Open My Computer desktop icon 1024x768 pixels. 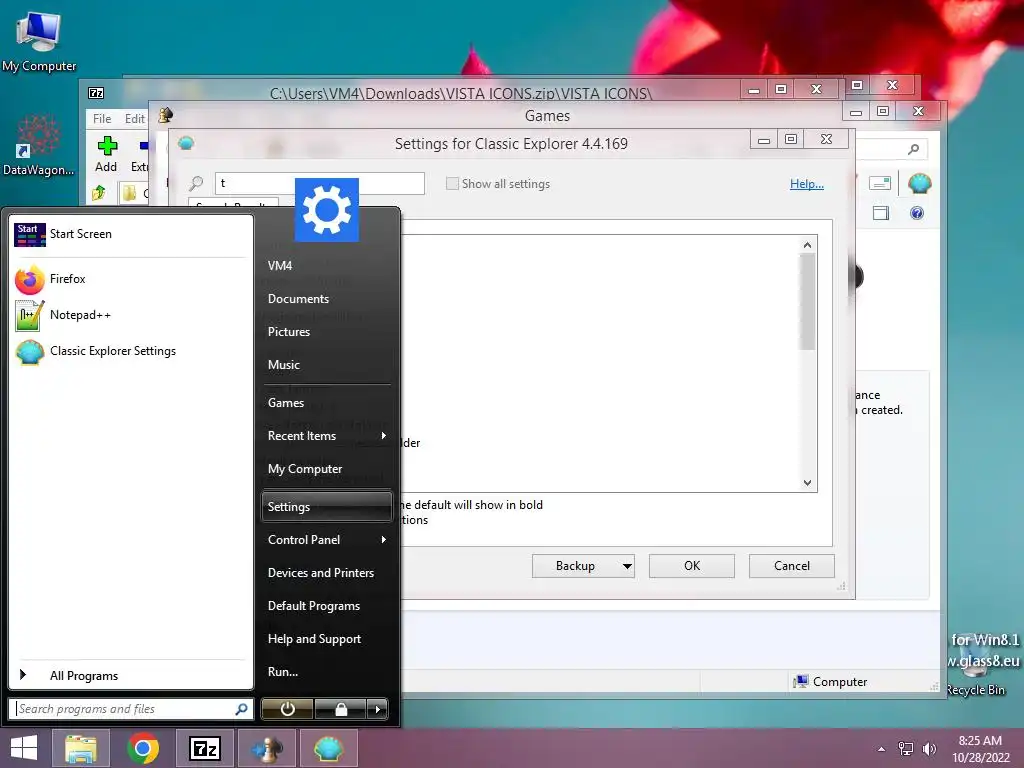click(39, 41)
